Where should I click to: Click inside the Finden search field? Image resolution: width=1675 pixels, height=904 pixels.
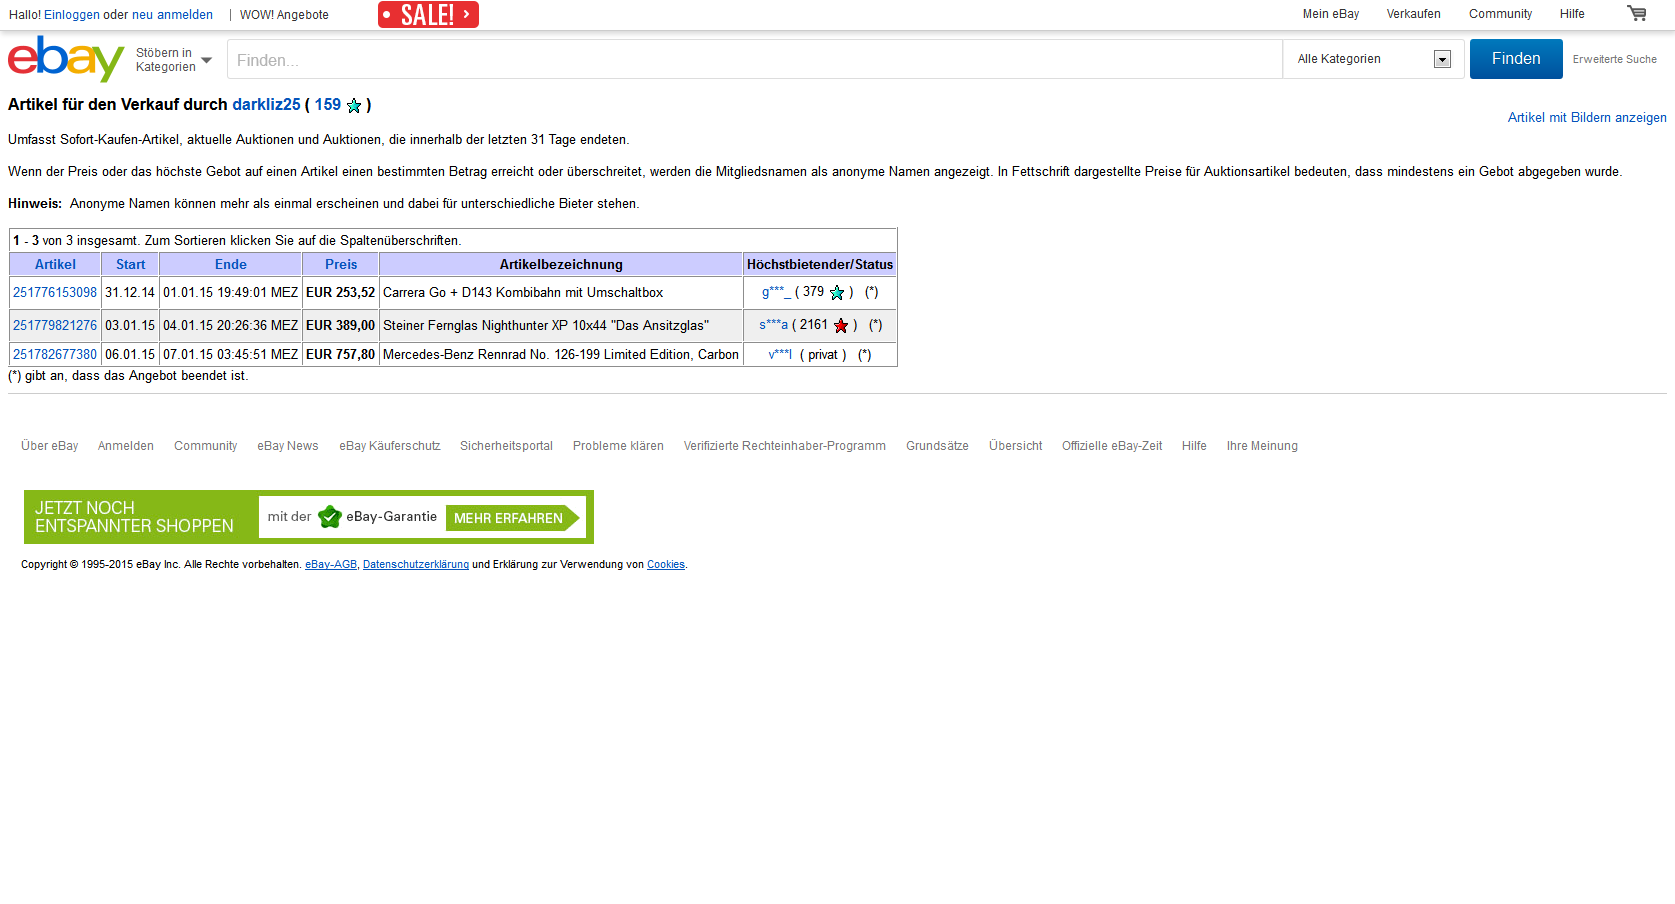(754, 60)
